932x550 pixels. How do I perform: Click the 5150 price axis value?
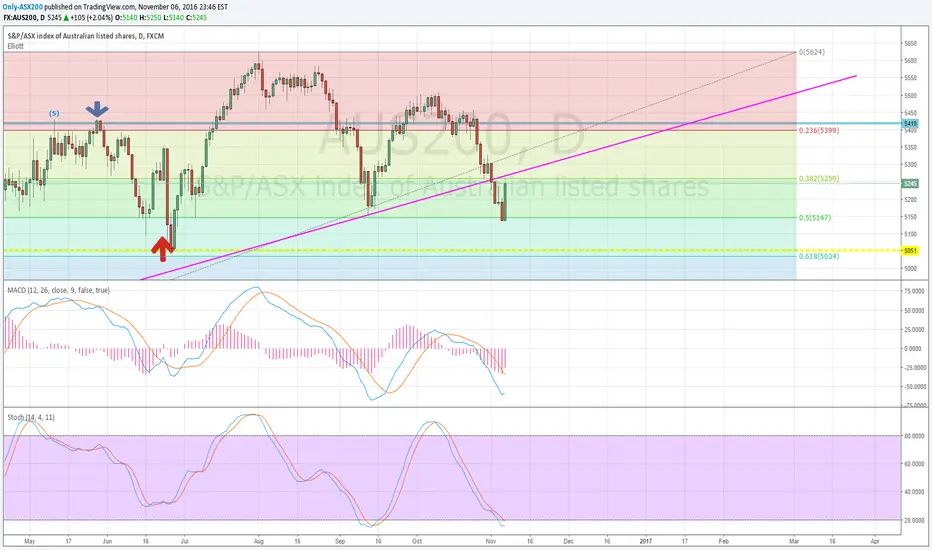coord(910,217)
